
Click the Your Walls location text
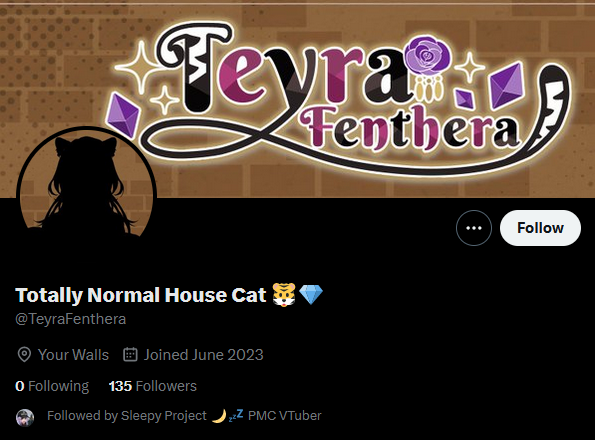pos(73,355)
